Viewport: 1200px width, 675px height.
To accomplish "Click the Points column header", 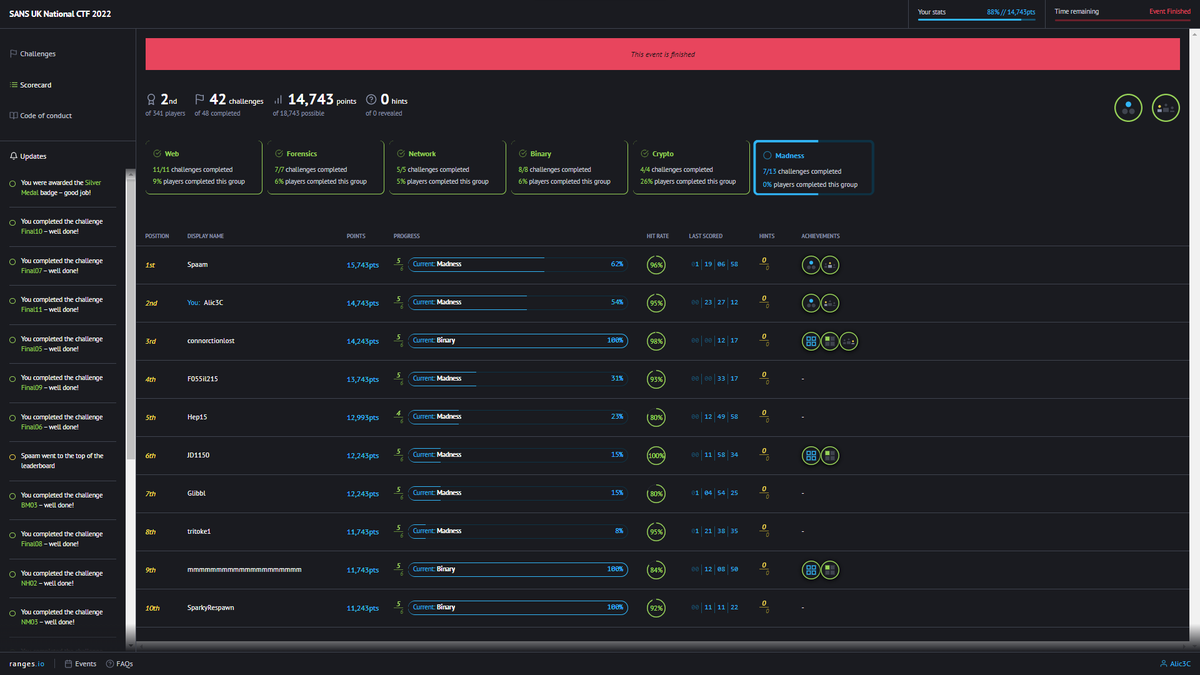I will coord(356,237).
